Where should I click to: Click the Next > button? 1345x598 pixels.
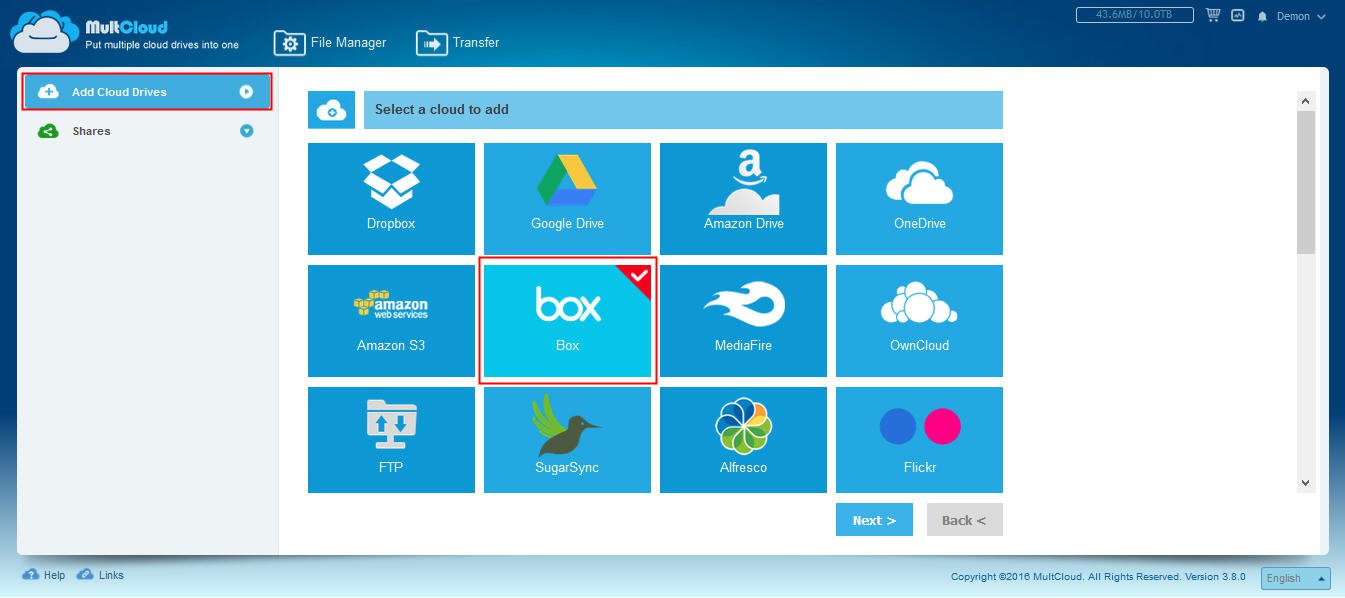(x=874, y=520)
